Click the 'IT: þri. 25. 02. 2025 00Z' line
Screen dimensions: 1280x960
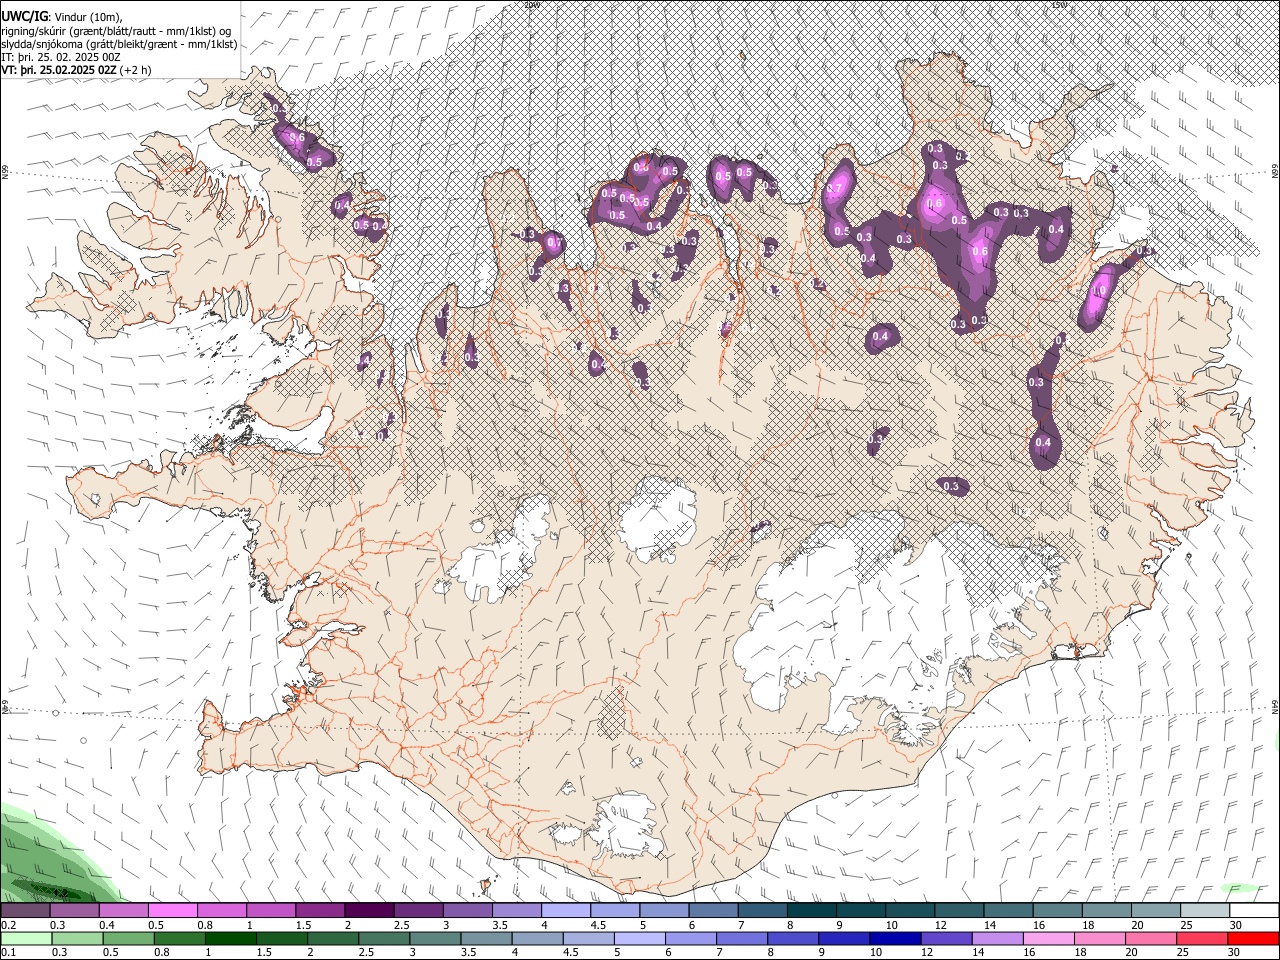(x=61, y=57)
